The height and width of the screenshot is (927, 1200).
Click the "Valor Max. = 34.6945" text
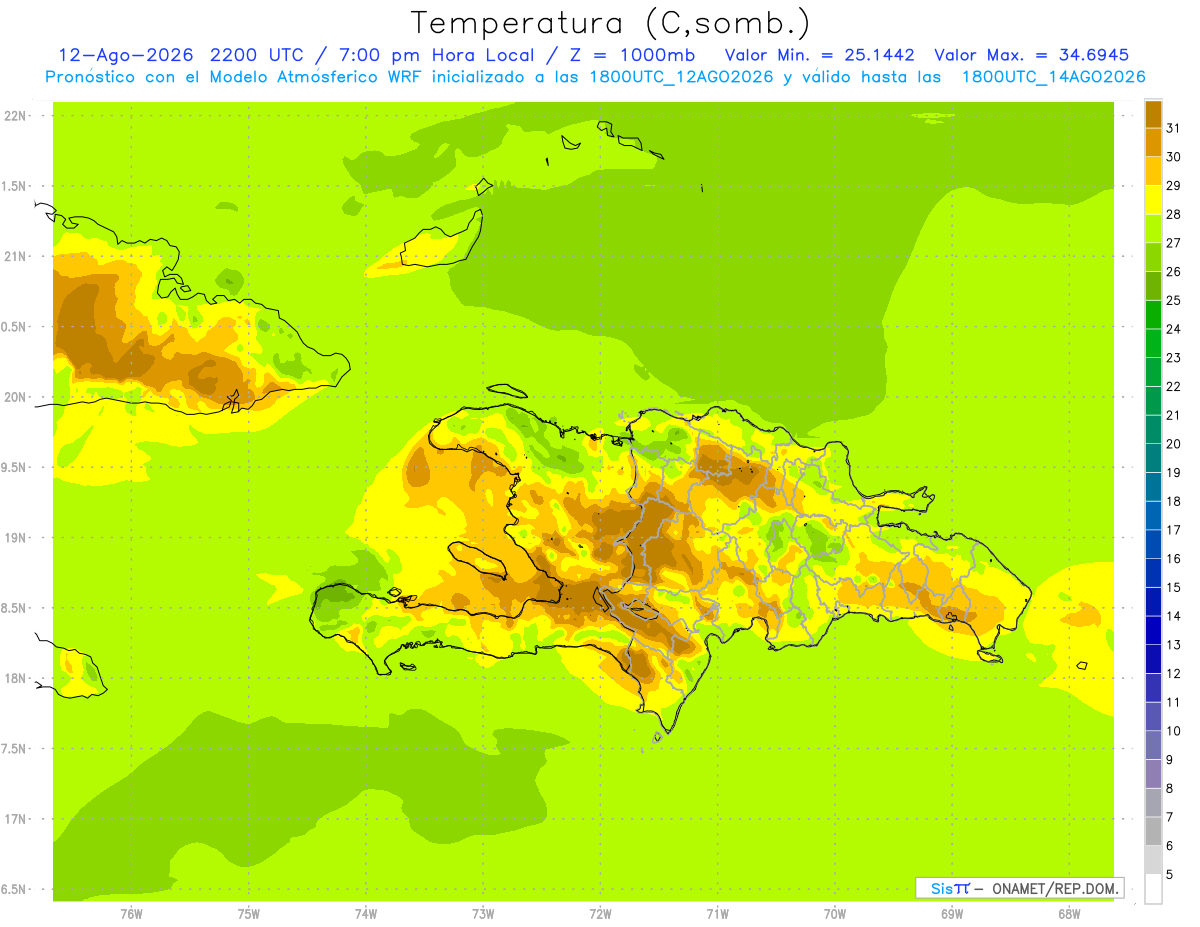[1031, 55]
